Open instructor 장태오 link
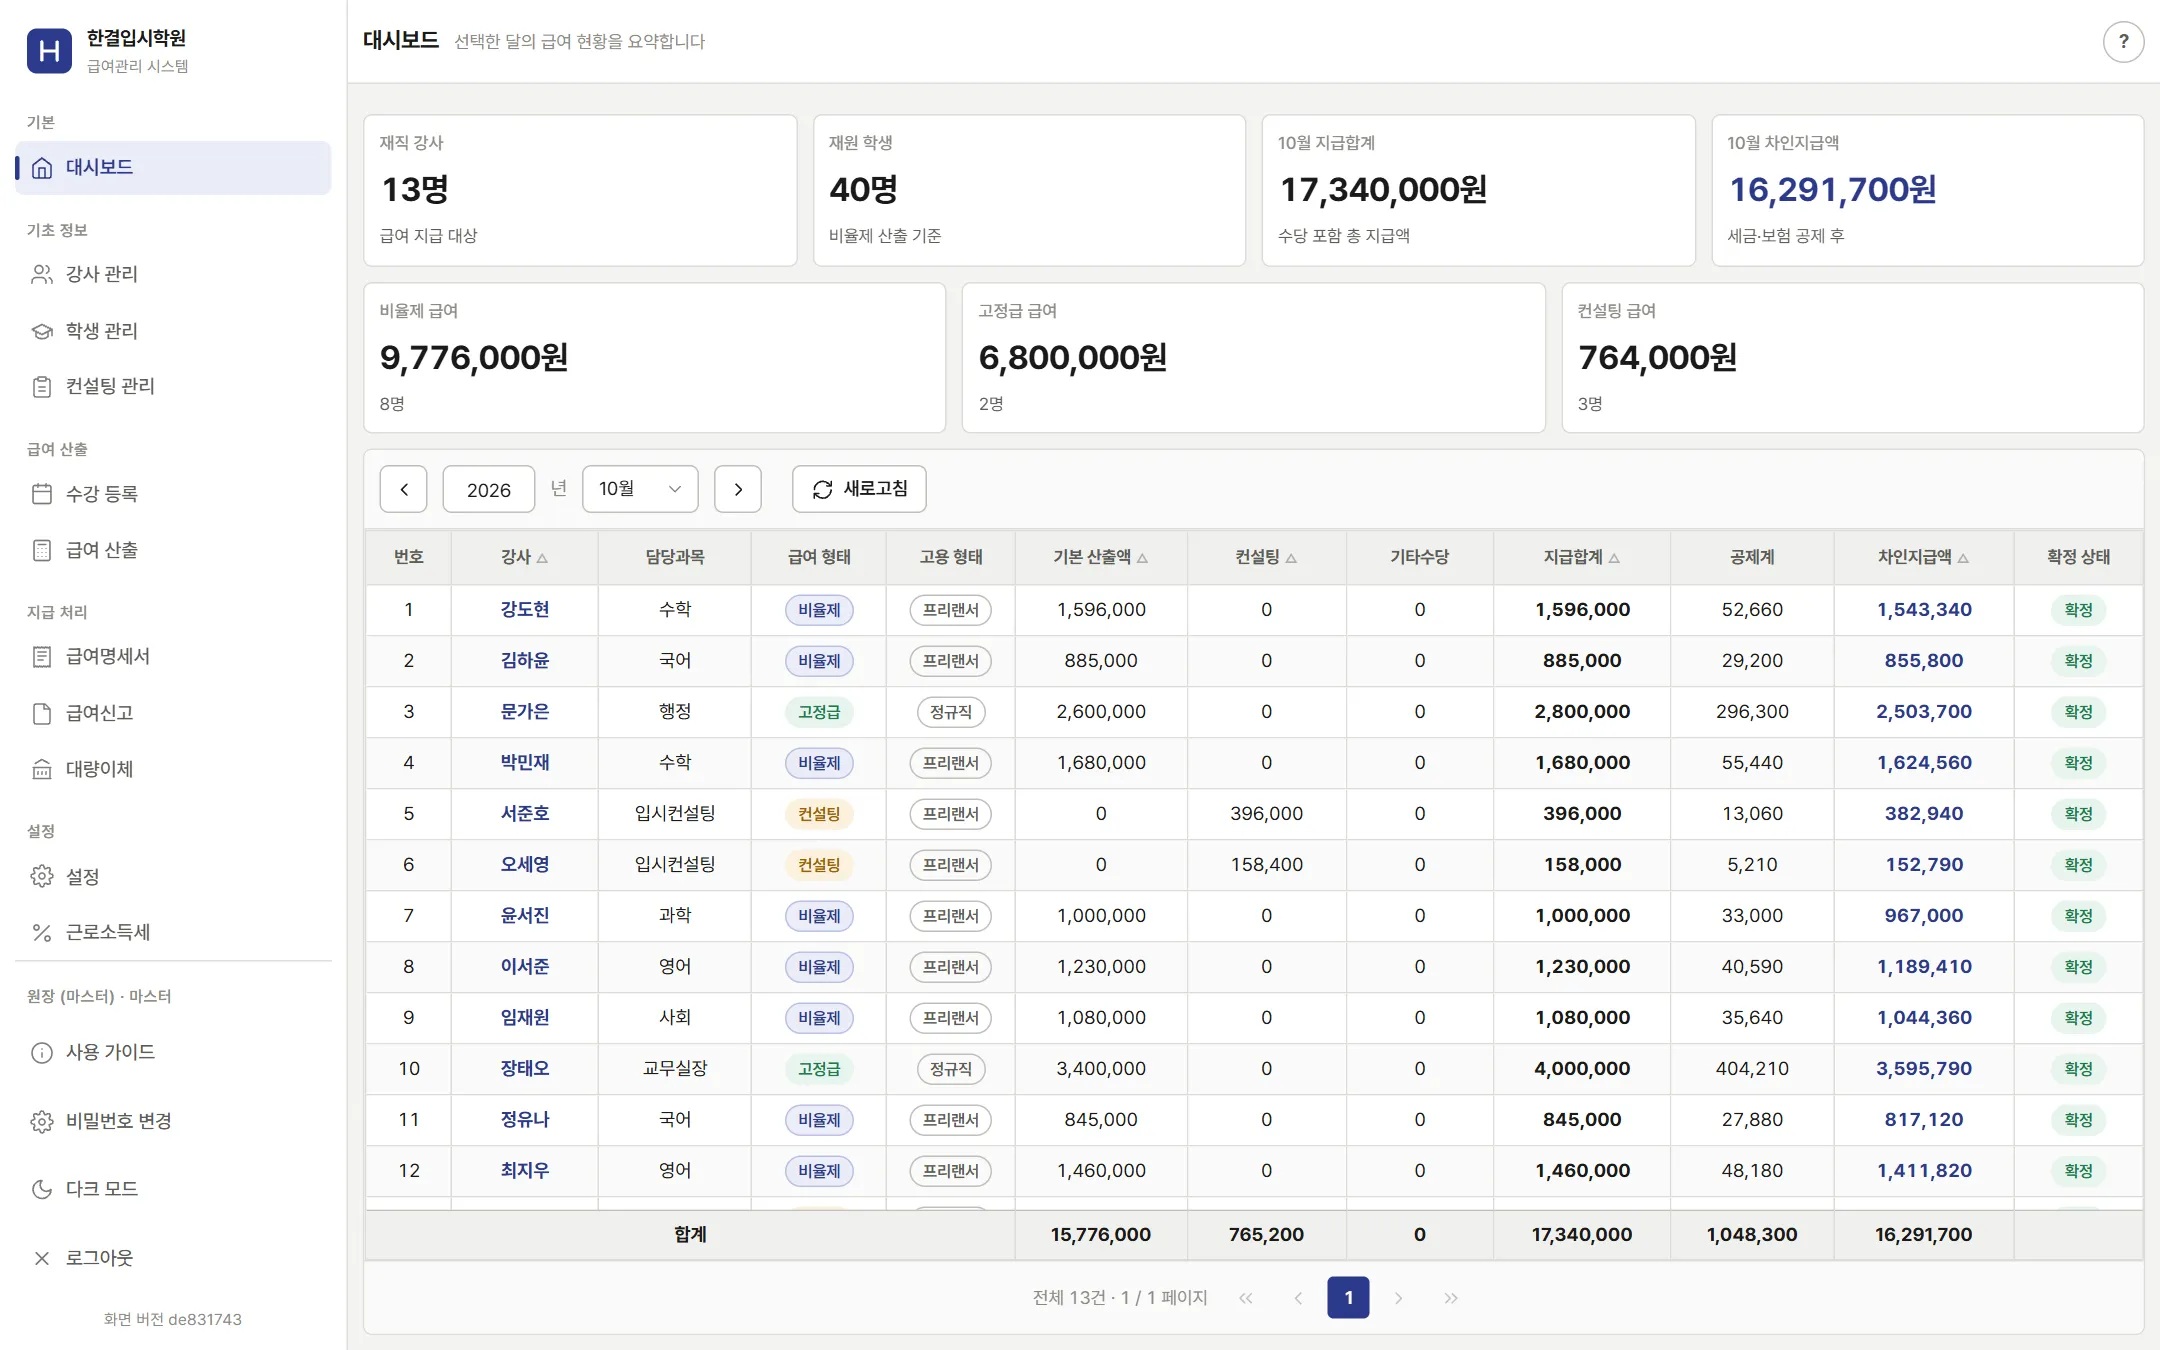 (x=525, y=1069)
